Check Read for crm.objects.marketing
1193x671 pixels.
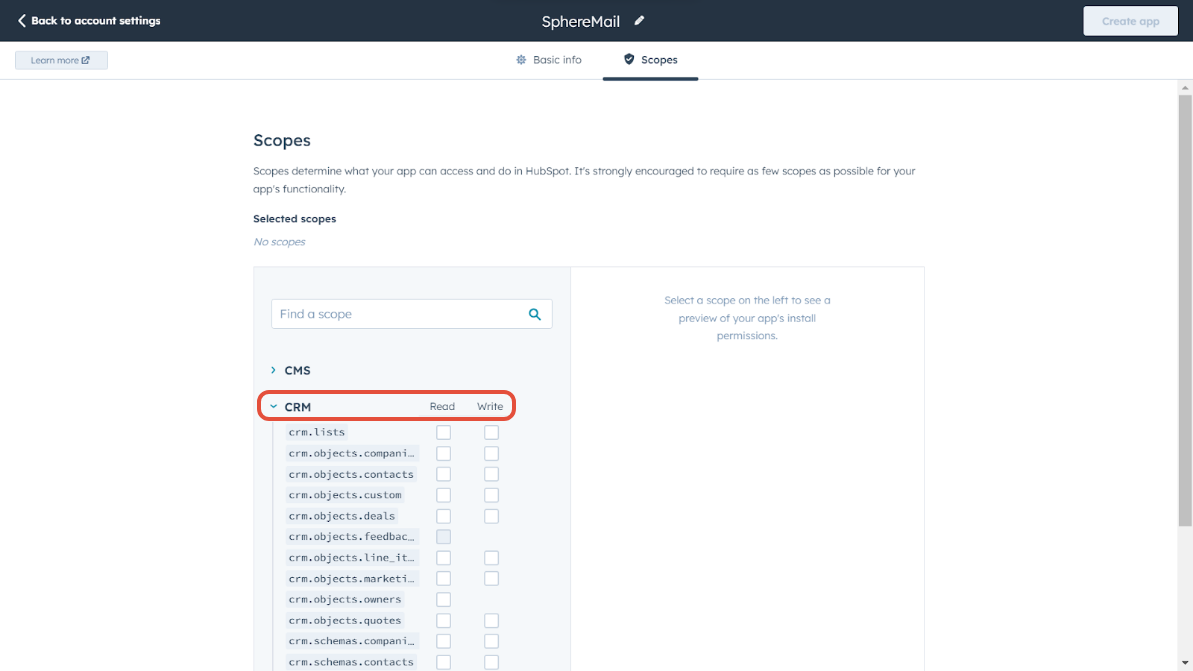point(444,579)
